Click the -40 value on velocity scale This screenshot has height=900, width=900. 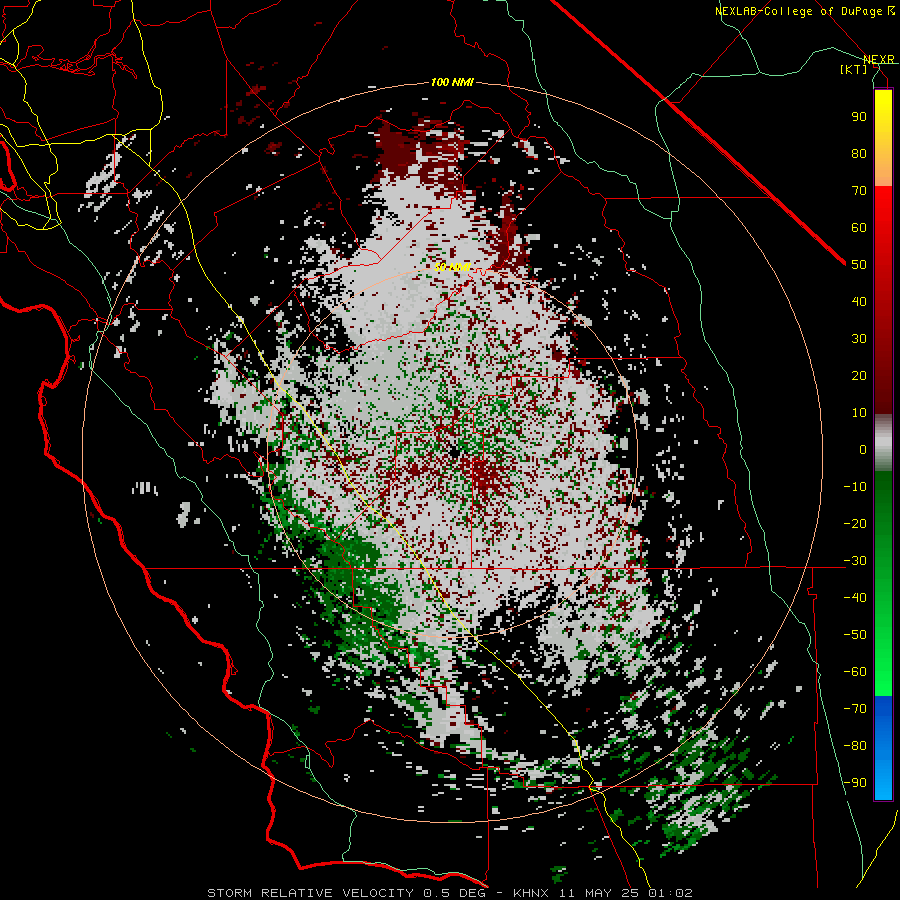pyautogui.click(x=855, y=598)
